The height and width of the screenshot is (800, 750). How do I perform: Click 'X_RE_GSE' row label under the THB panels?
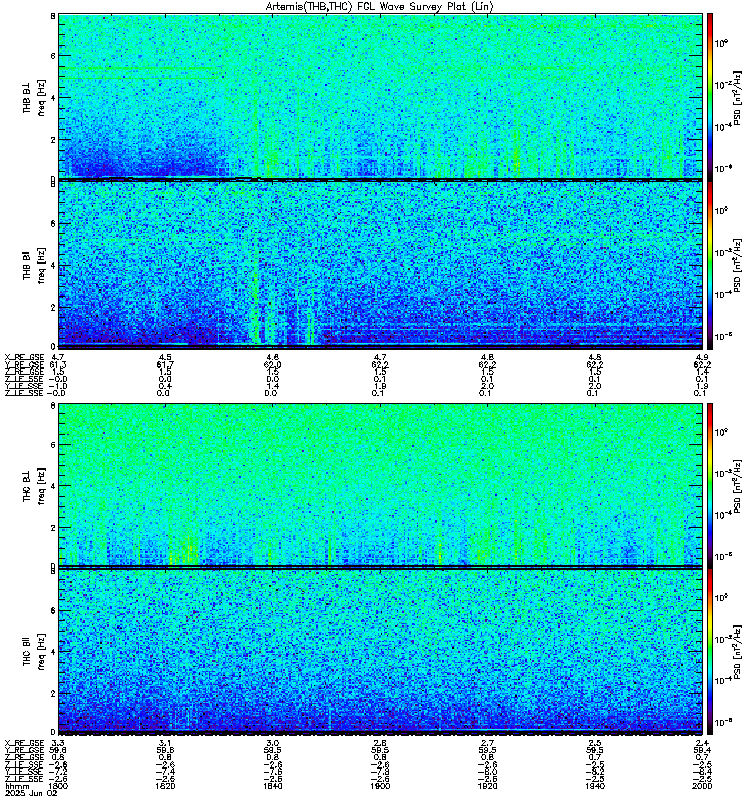coord(24,357)
